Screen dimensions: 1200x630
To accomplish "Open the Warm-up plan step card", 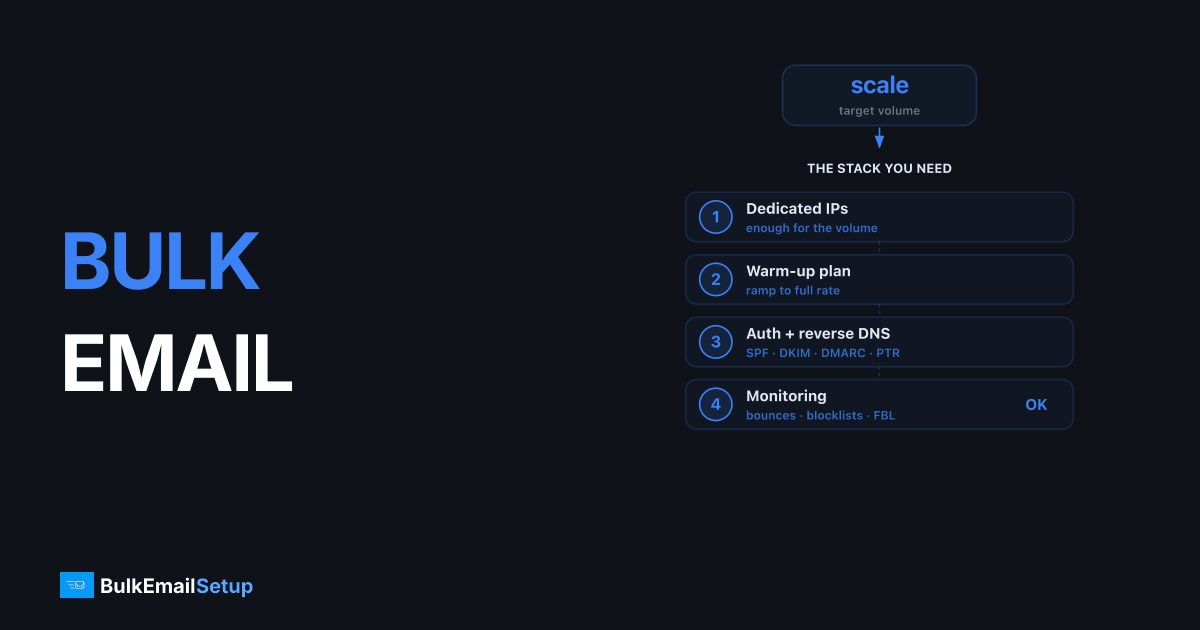I will coord(879,280).
